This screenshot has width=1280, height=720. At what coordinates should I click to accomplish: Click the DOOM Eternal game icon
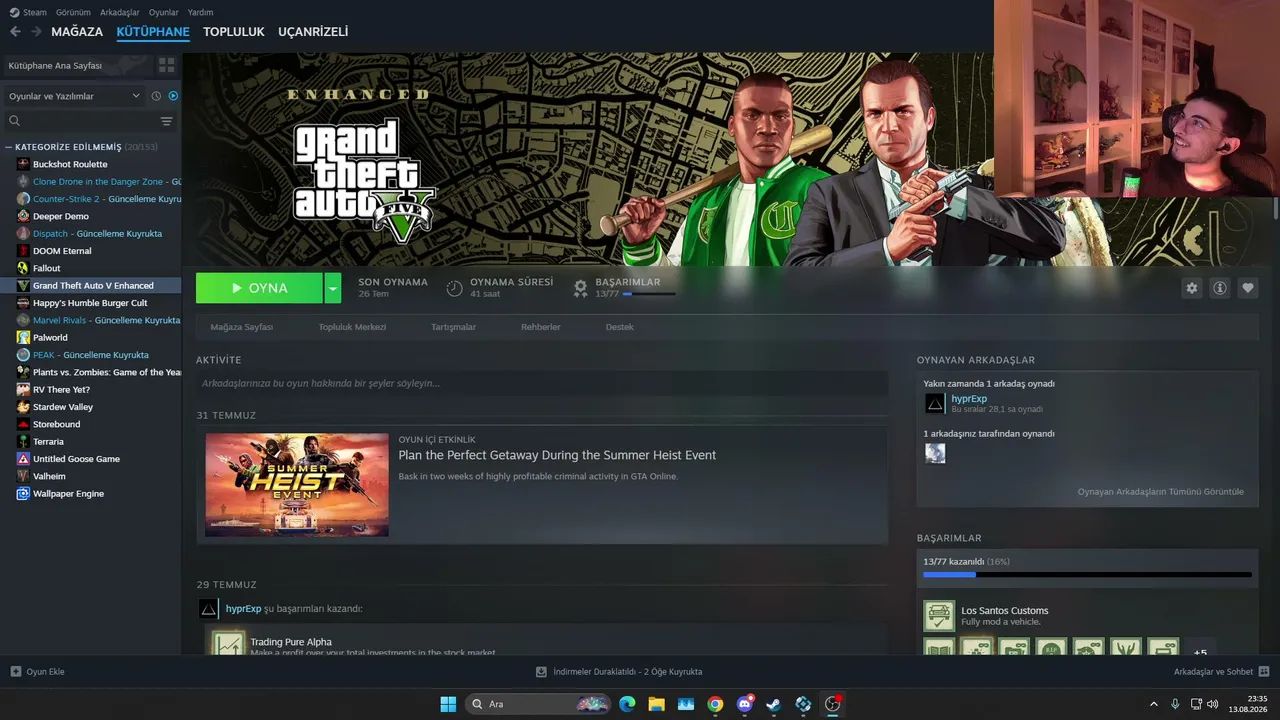[x=23, y=251]
